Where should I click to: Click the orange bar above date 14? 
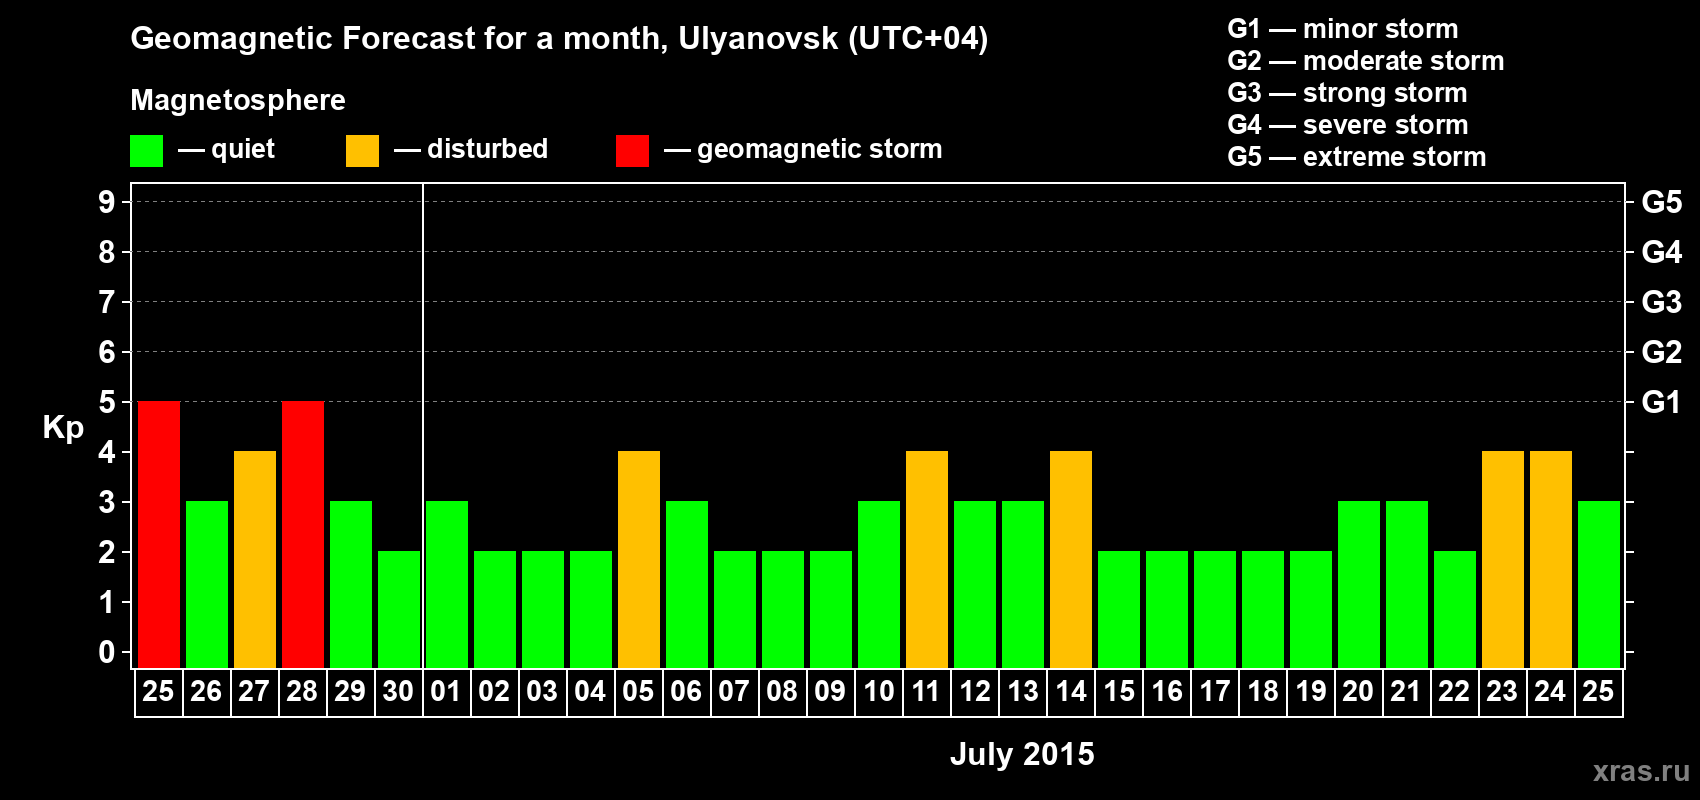coord(1071,560)
